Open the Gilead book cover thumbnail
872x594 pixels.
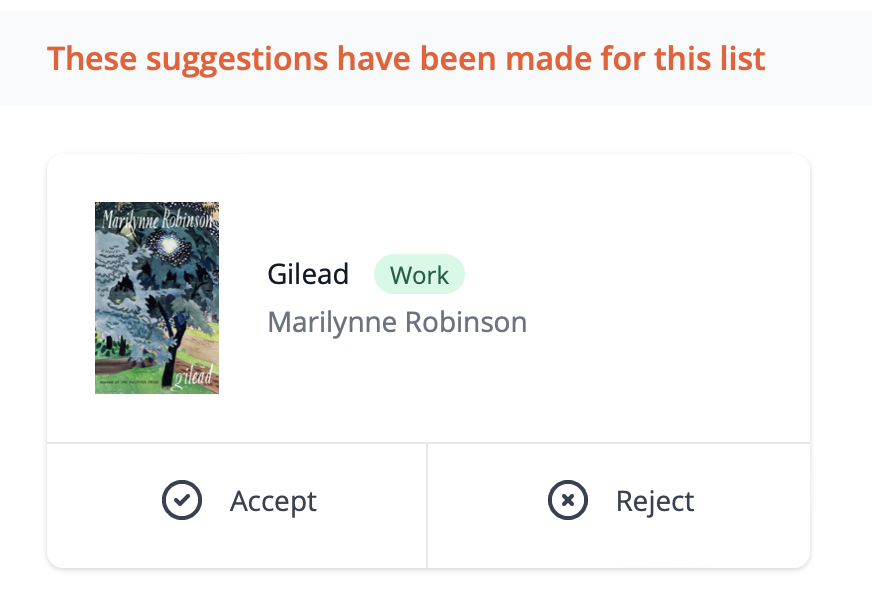pos(157,298)
